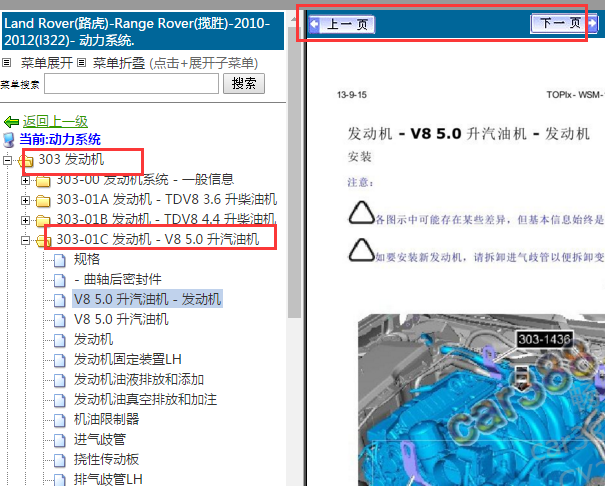Click page icon beside 机油限制器
Image resolution: width=605 pixels, height=486 pixels.
[x=59, y=420]
